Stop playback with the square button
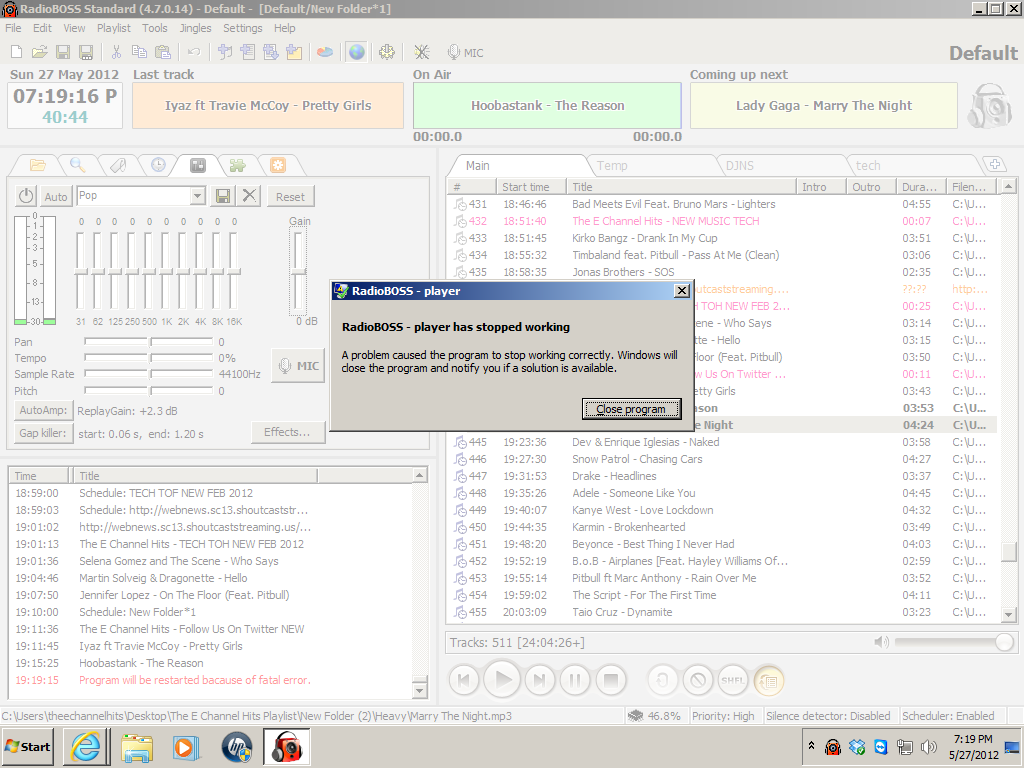This screenshot has width=1024, height=768. coord(611,680)
